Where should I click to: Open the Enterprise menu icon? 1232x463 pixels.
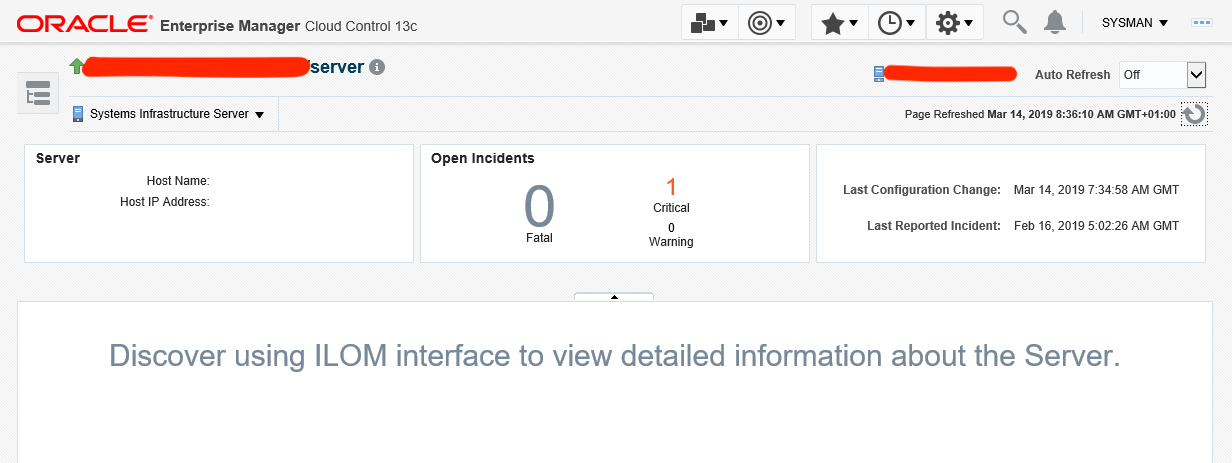coord(710,22)
